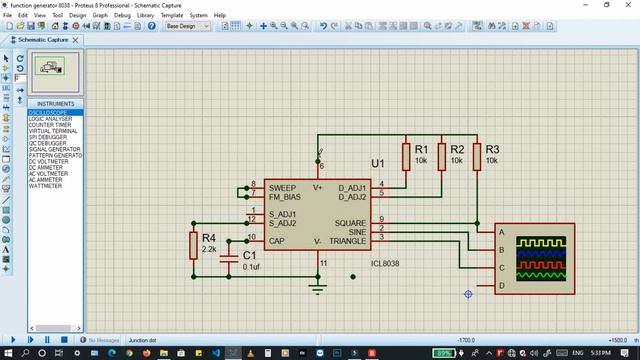640x360 pixels.
Task: Open the Library menu
Action: (x=145, y=15)
